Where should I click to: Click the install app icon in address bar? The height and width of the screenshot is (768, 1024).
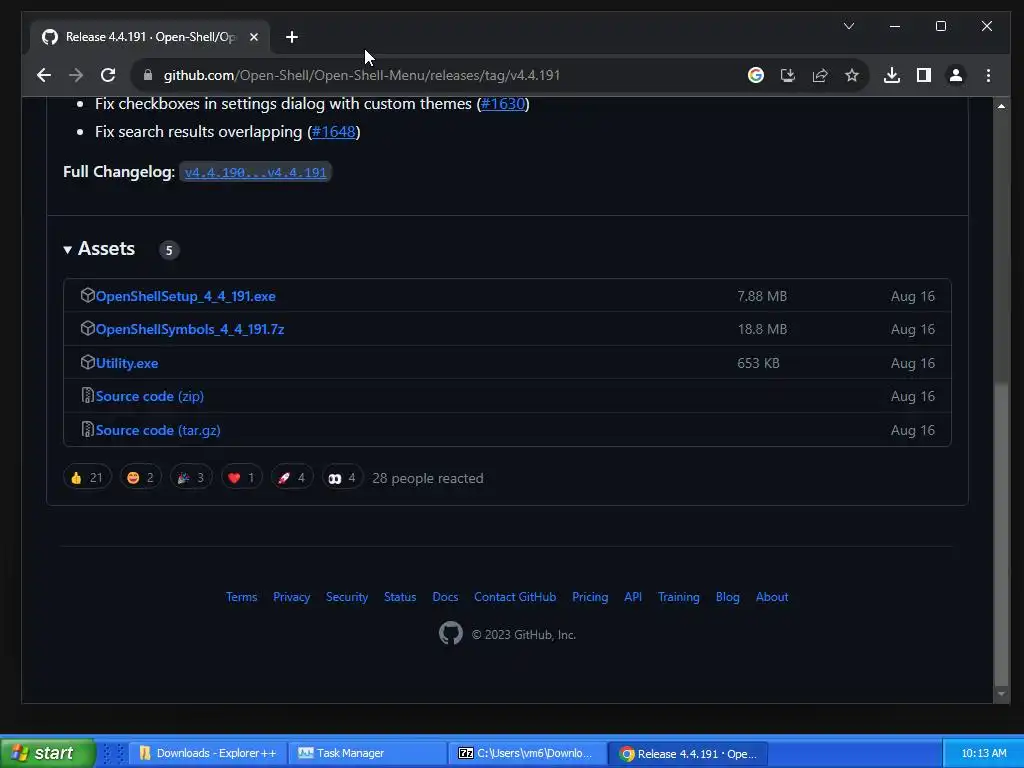click(788, 75)
